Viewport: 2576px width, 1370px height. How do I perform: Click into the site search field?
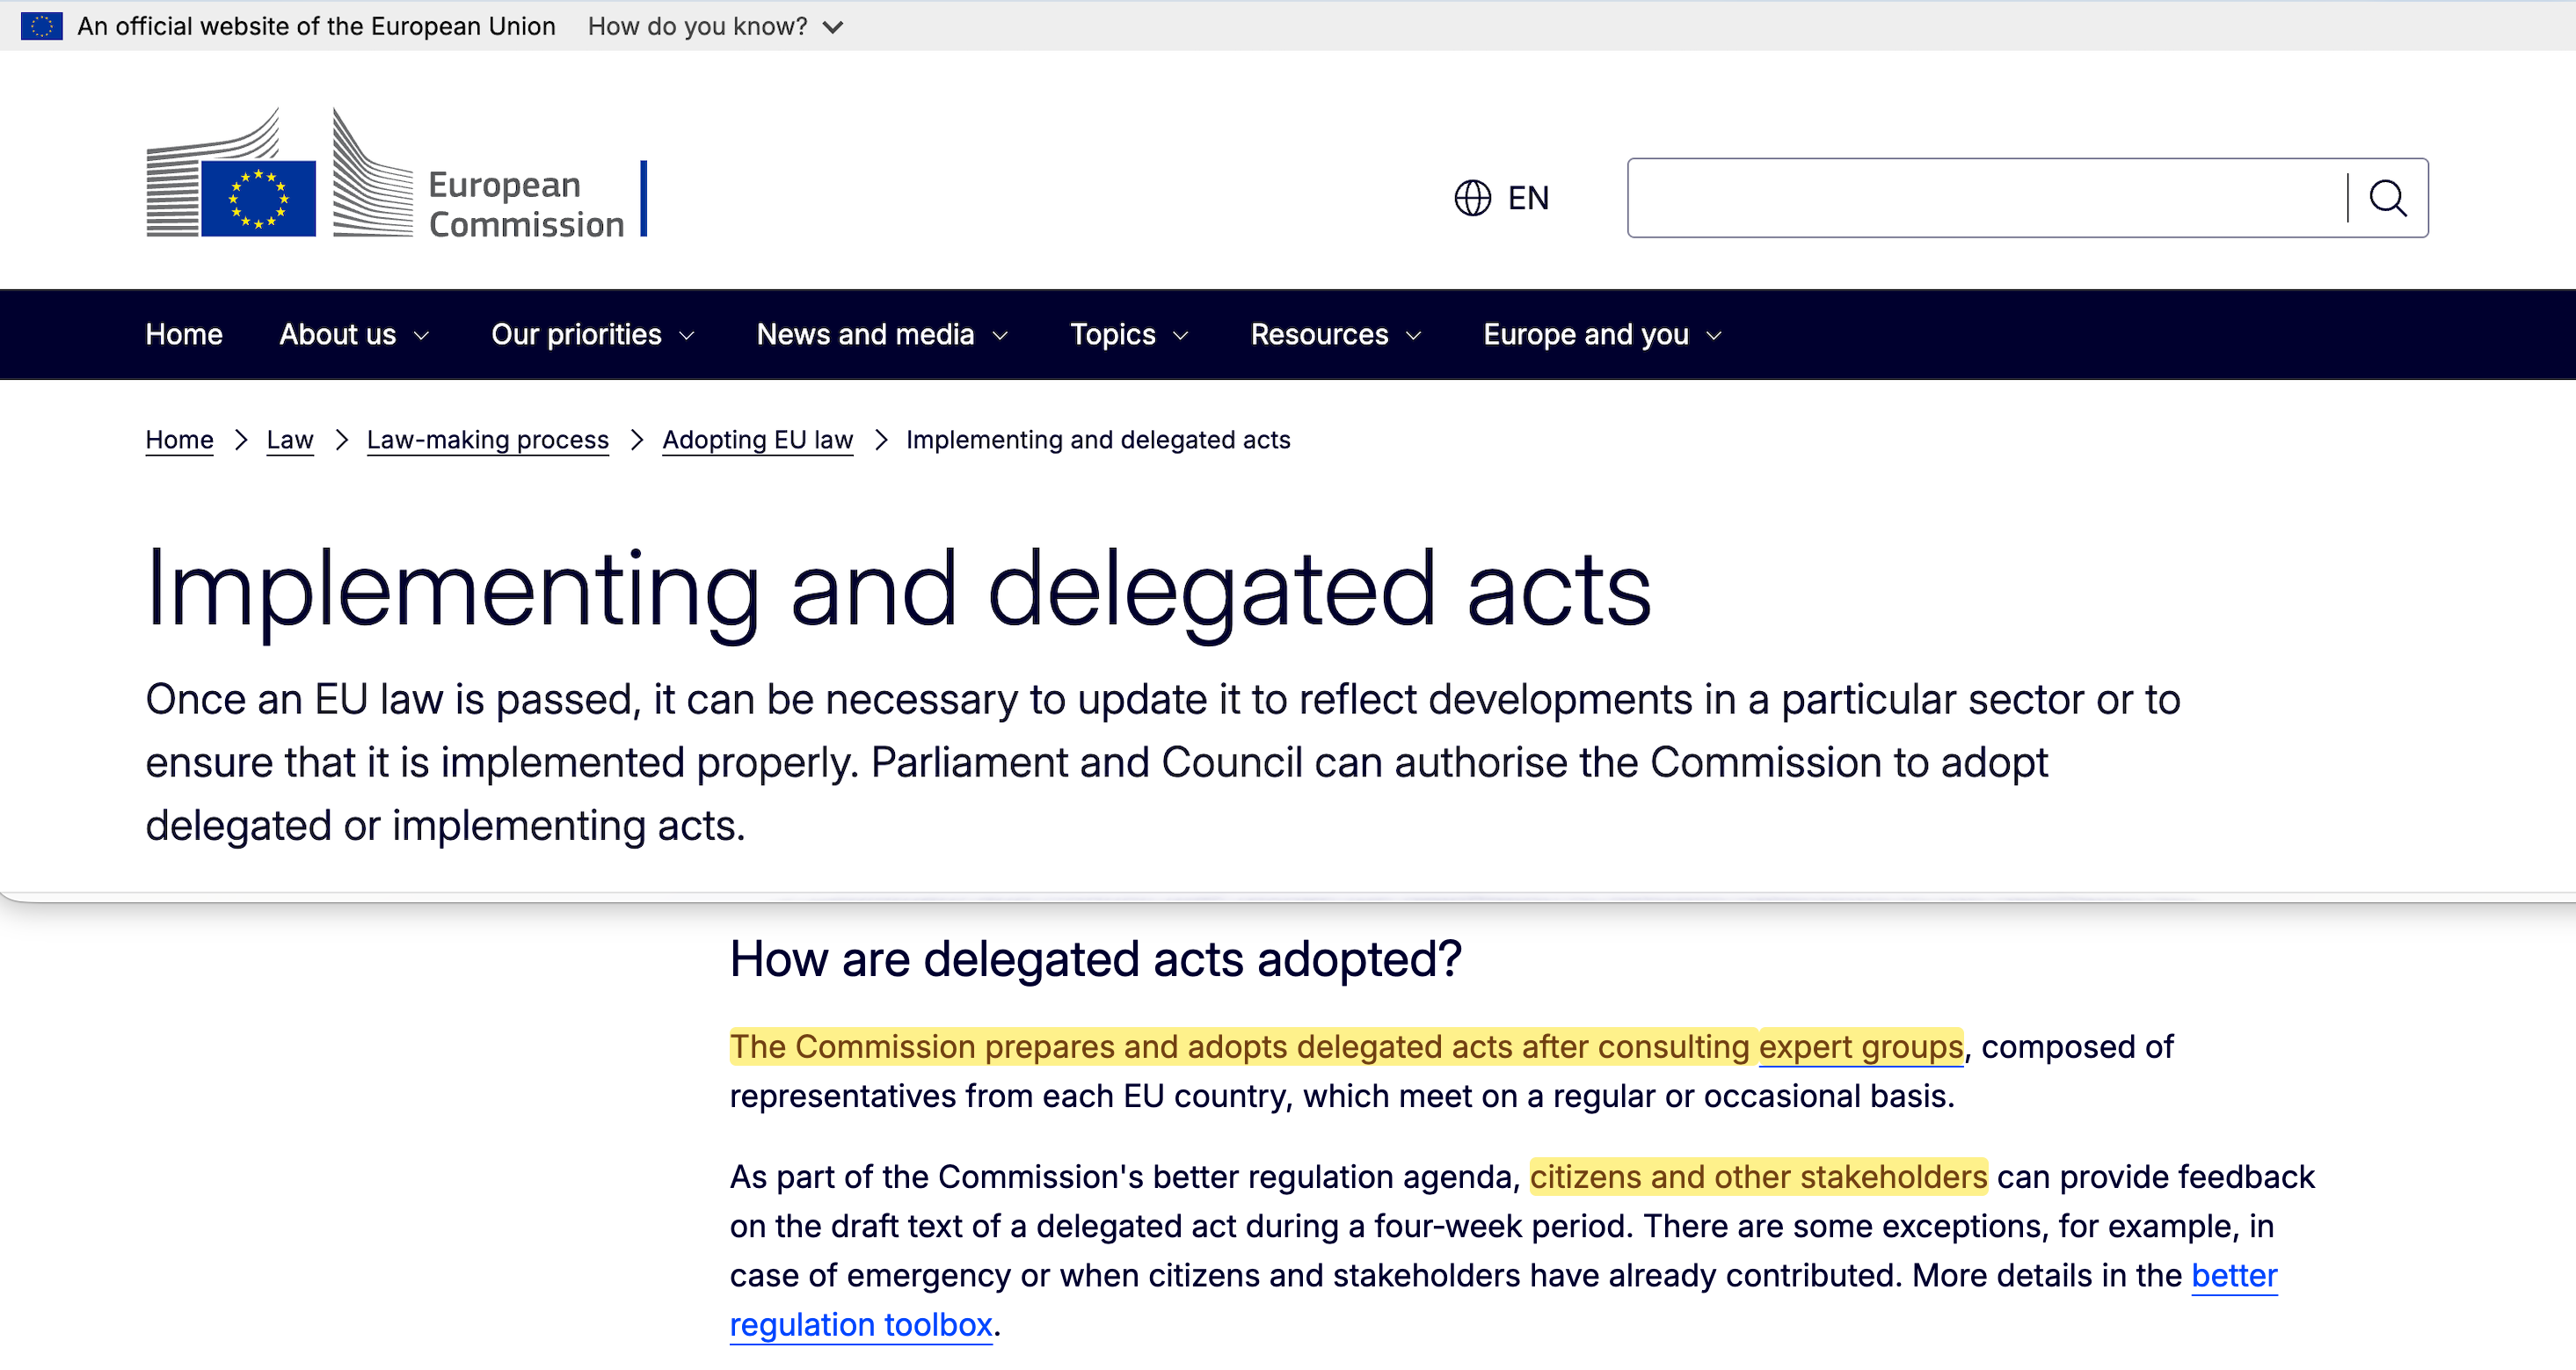point(1987,198)
